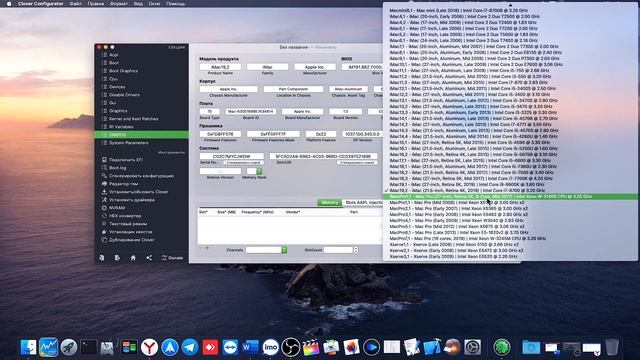Click Установить/обновить Clover download icon
The width and height of the screenshot is (640, 360).
104,192
